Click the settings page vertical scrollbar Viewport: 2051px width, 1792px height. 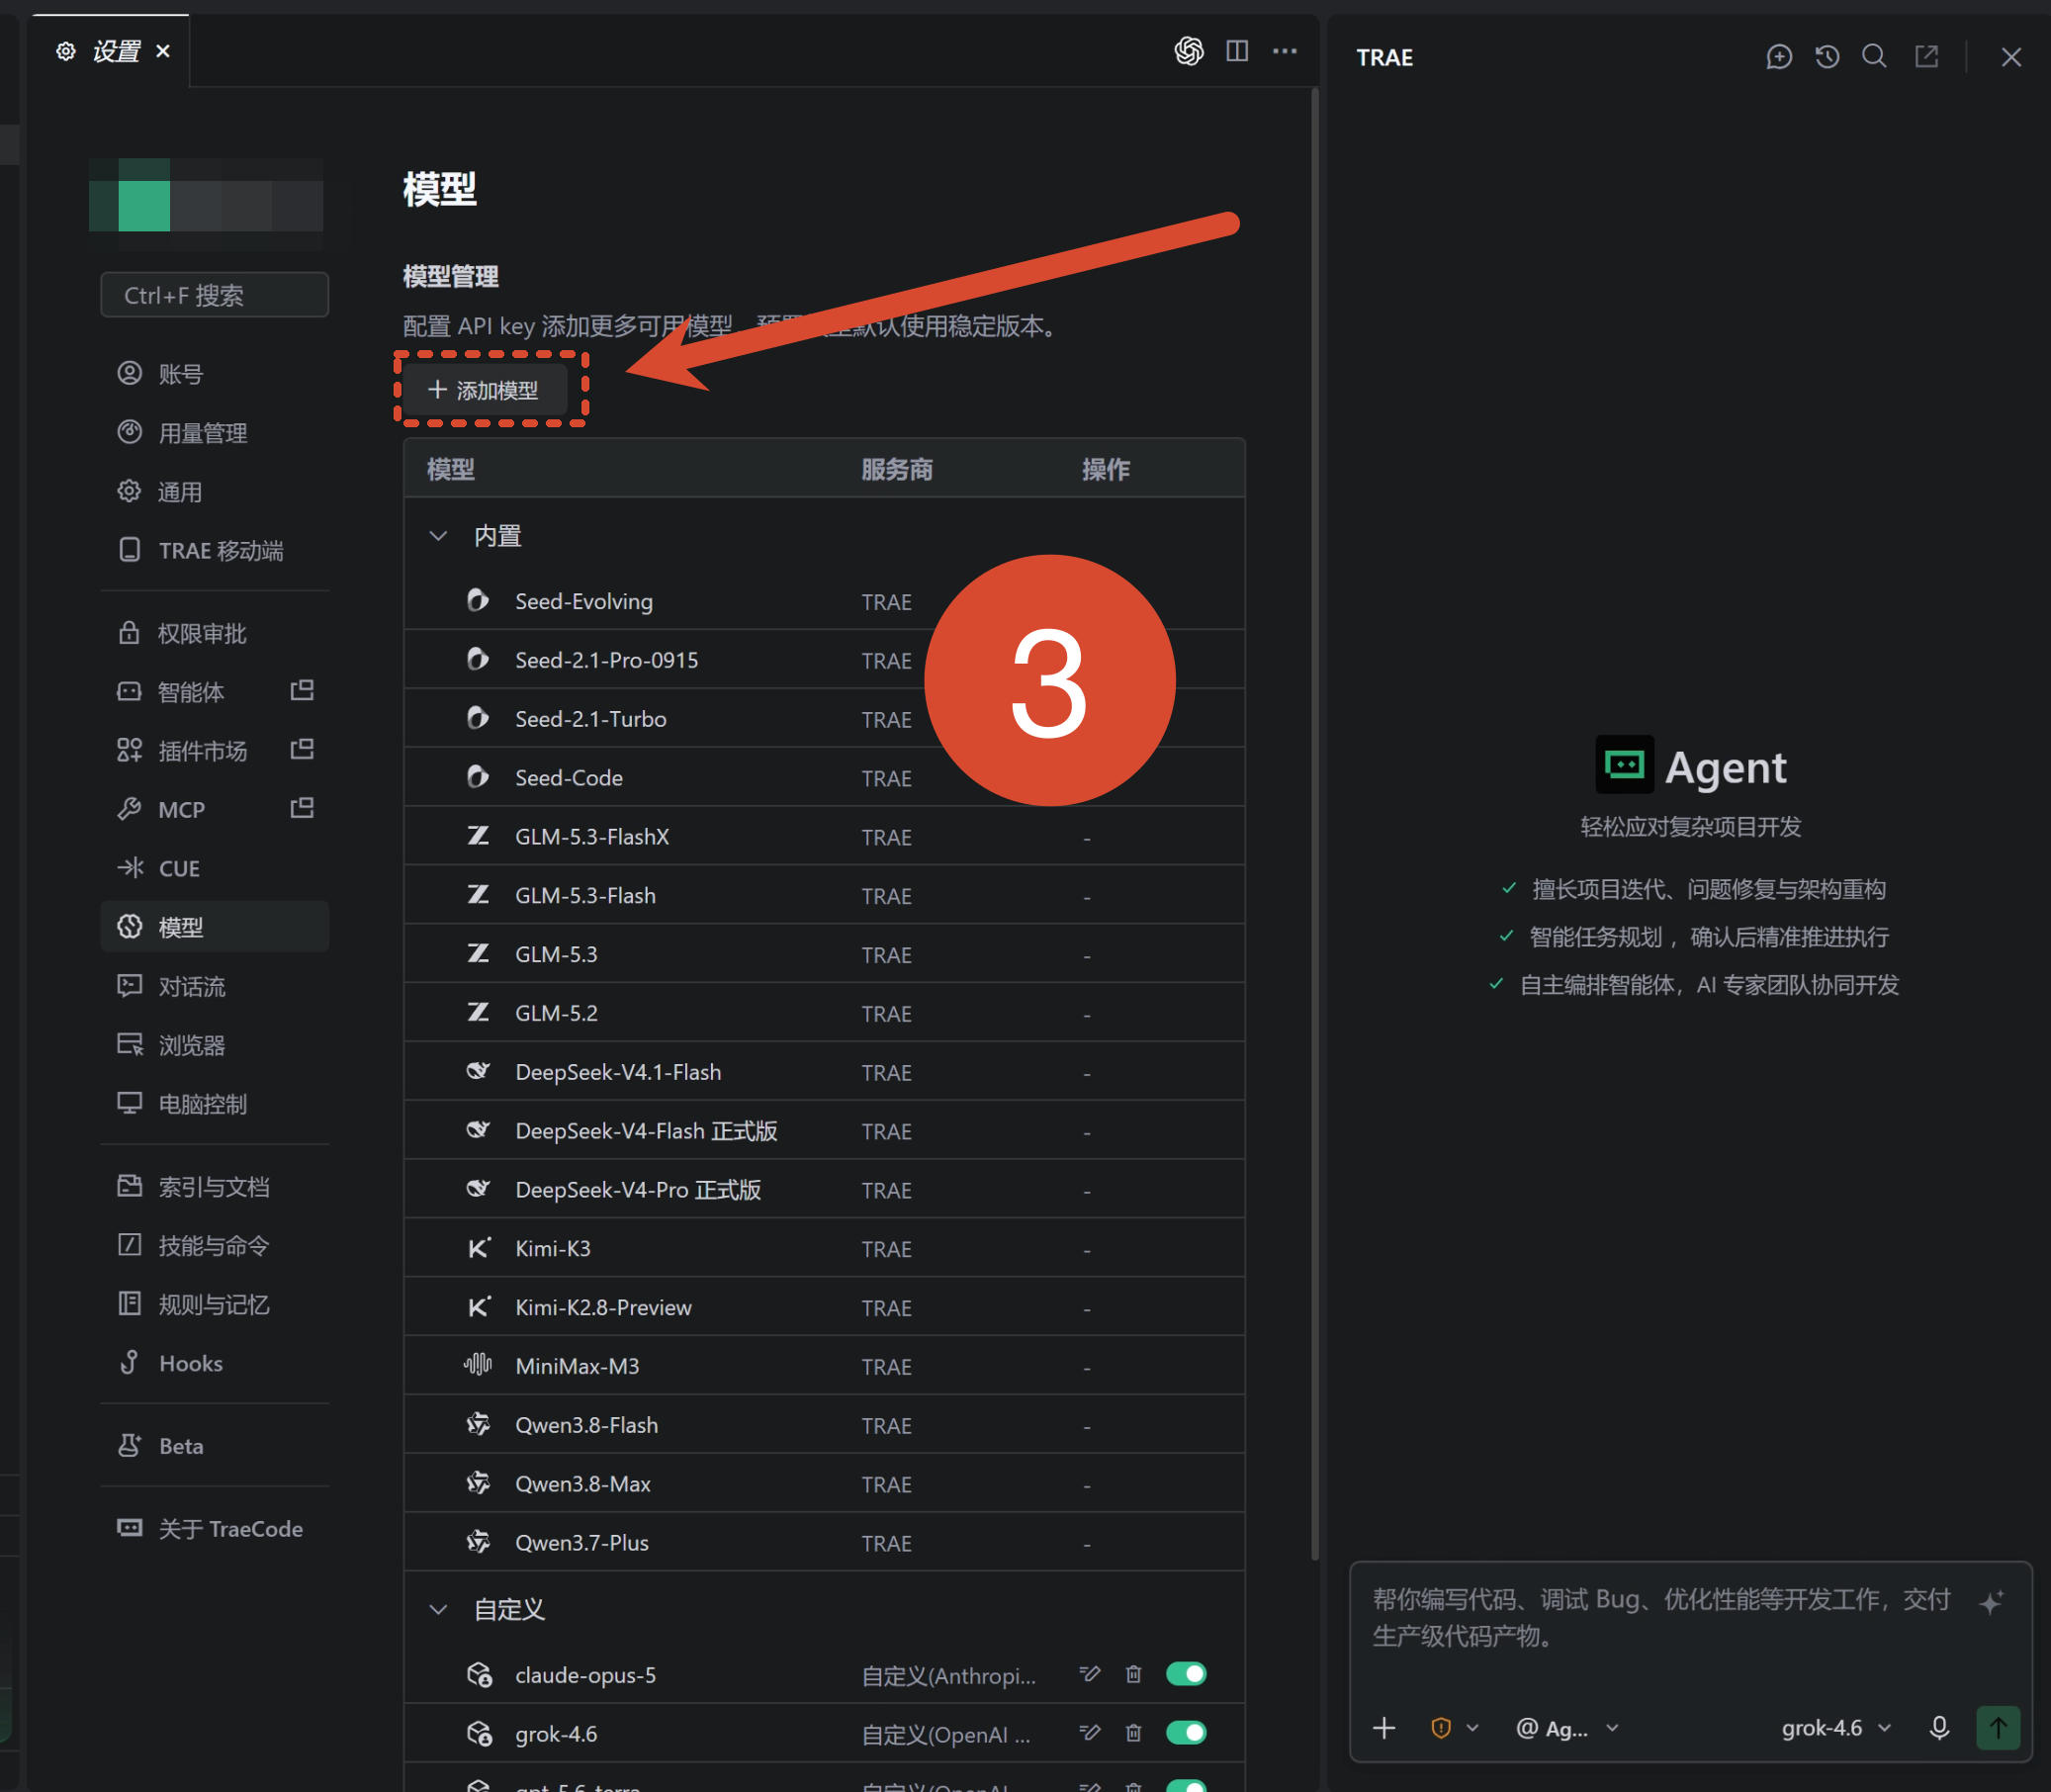(x=1315, y=825)
